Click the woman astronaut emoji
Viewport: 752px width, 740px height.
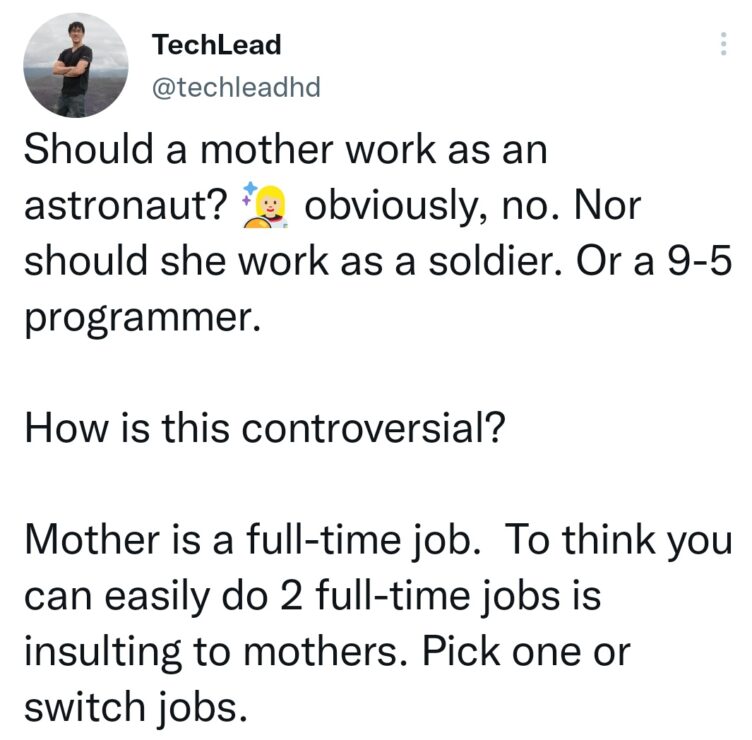pyautogui.click(x=265, y=205)
